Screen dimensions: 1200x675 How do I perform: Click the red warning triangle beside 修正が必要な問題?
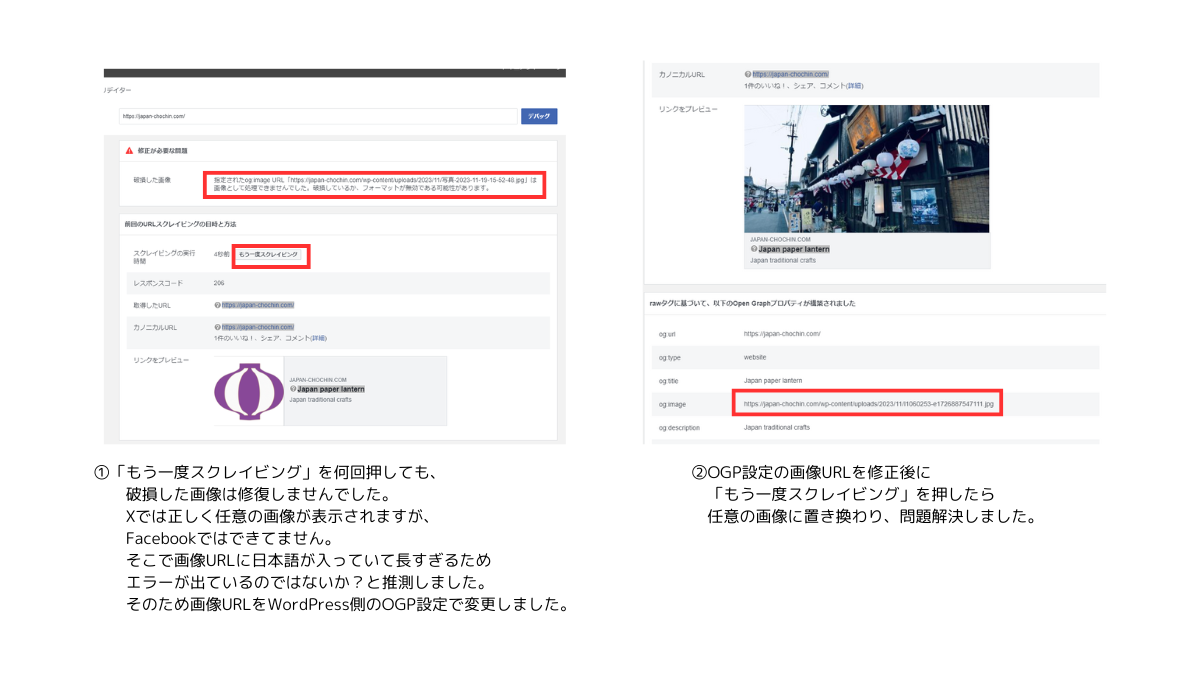tap(129, 150)
